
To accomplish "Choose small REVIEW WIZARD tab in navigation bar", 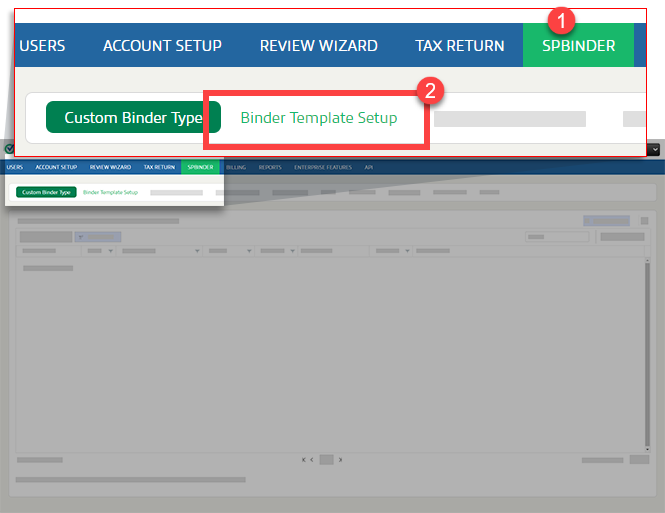I will (110, 167).
